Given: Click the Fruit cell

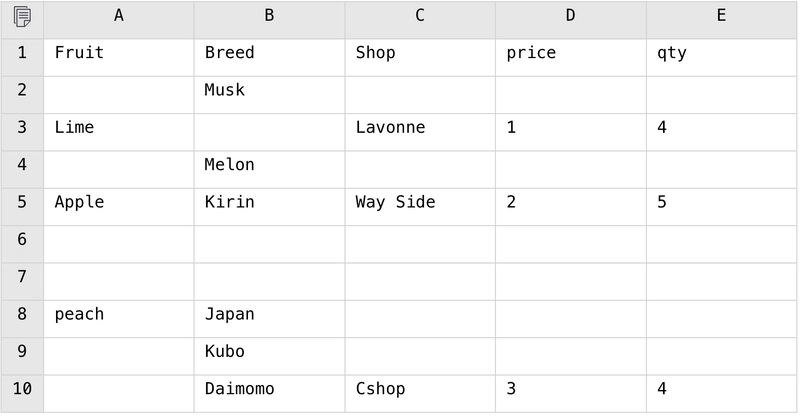Looking at the screenshot, I should [x=119, y=58].
